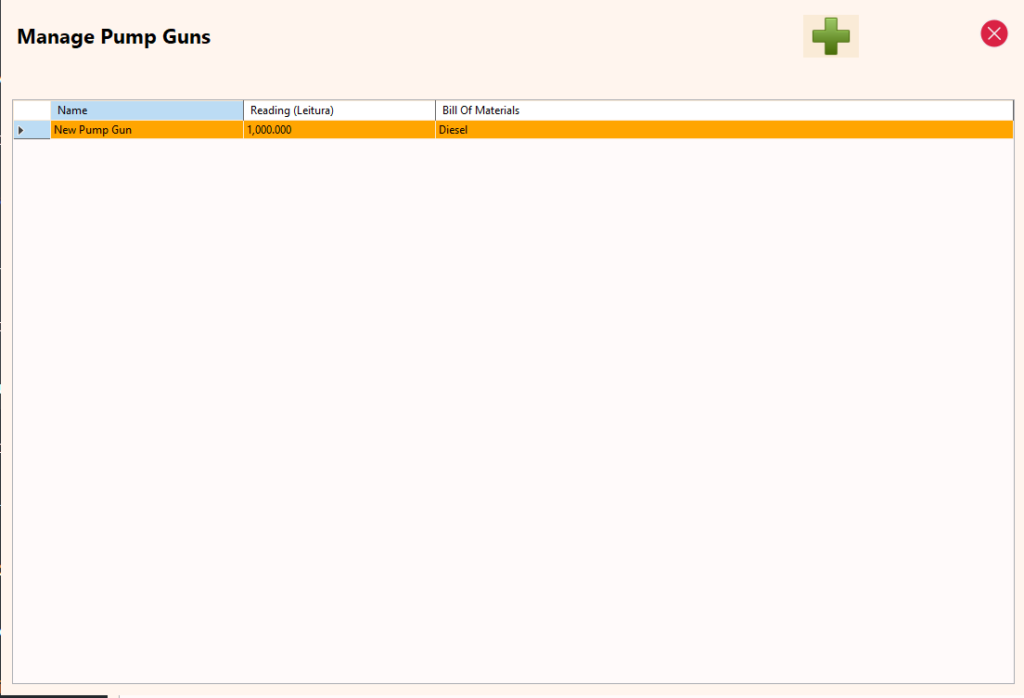Viewport: 1024px width, 698px height.
Task: Click empty grid area below the pump gun row
Action: (x=512, y=400)
